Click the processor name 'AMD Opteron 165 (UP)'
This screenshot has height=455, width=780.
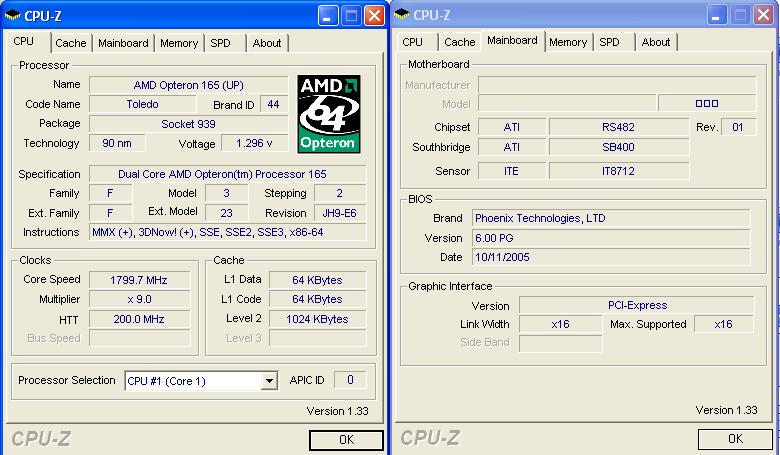click(x=189, y=85)
